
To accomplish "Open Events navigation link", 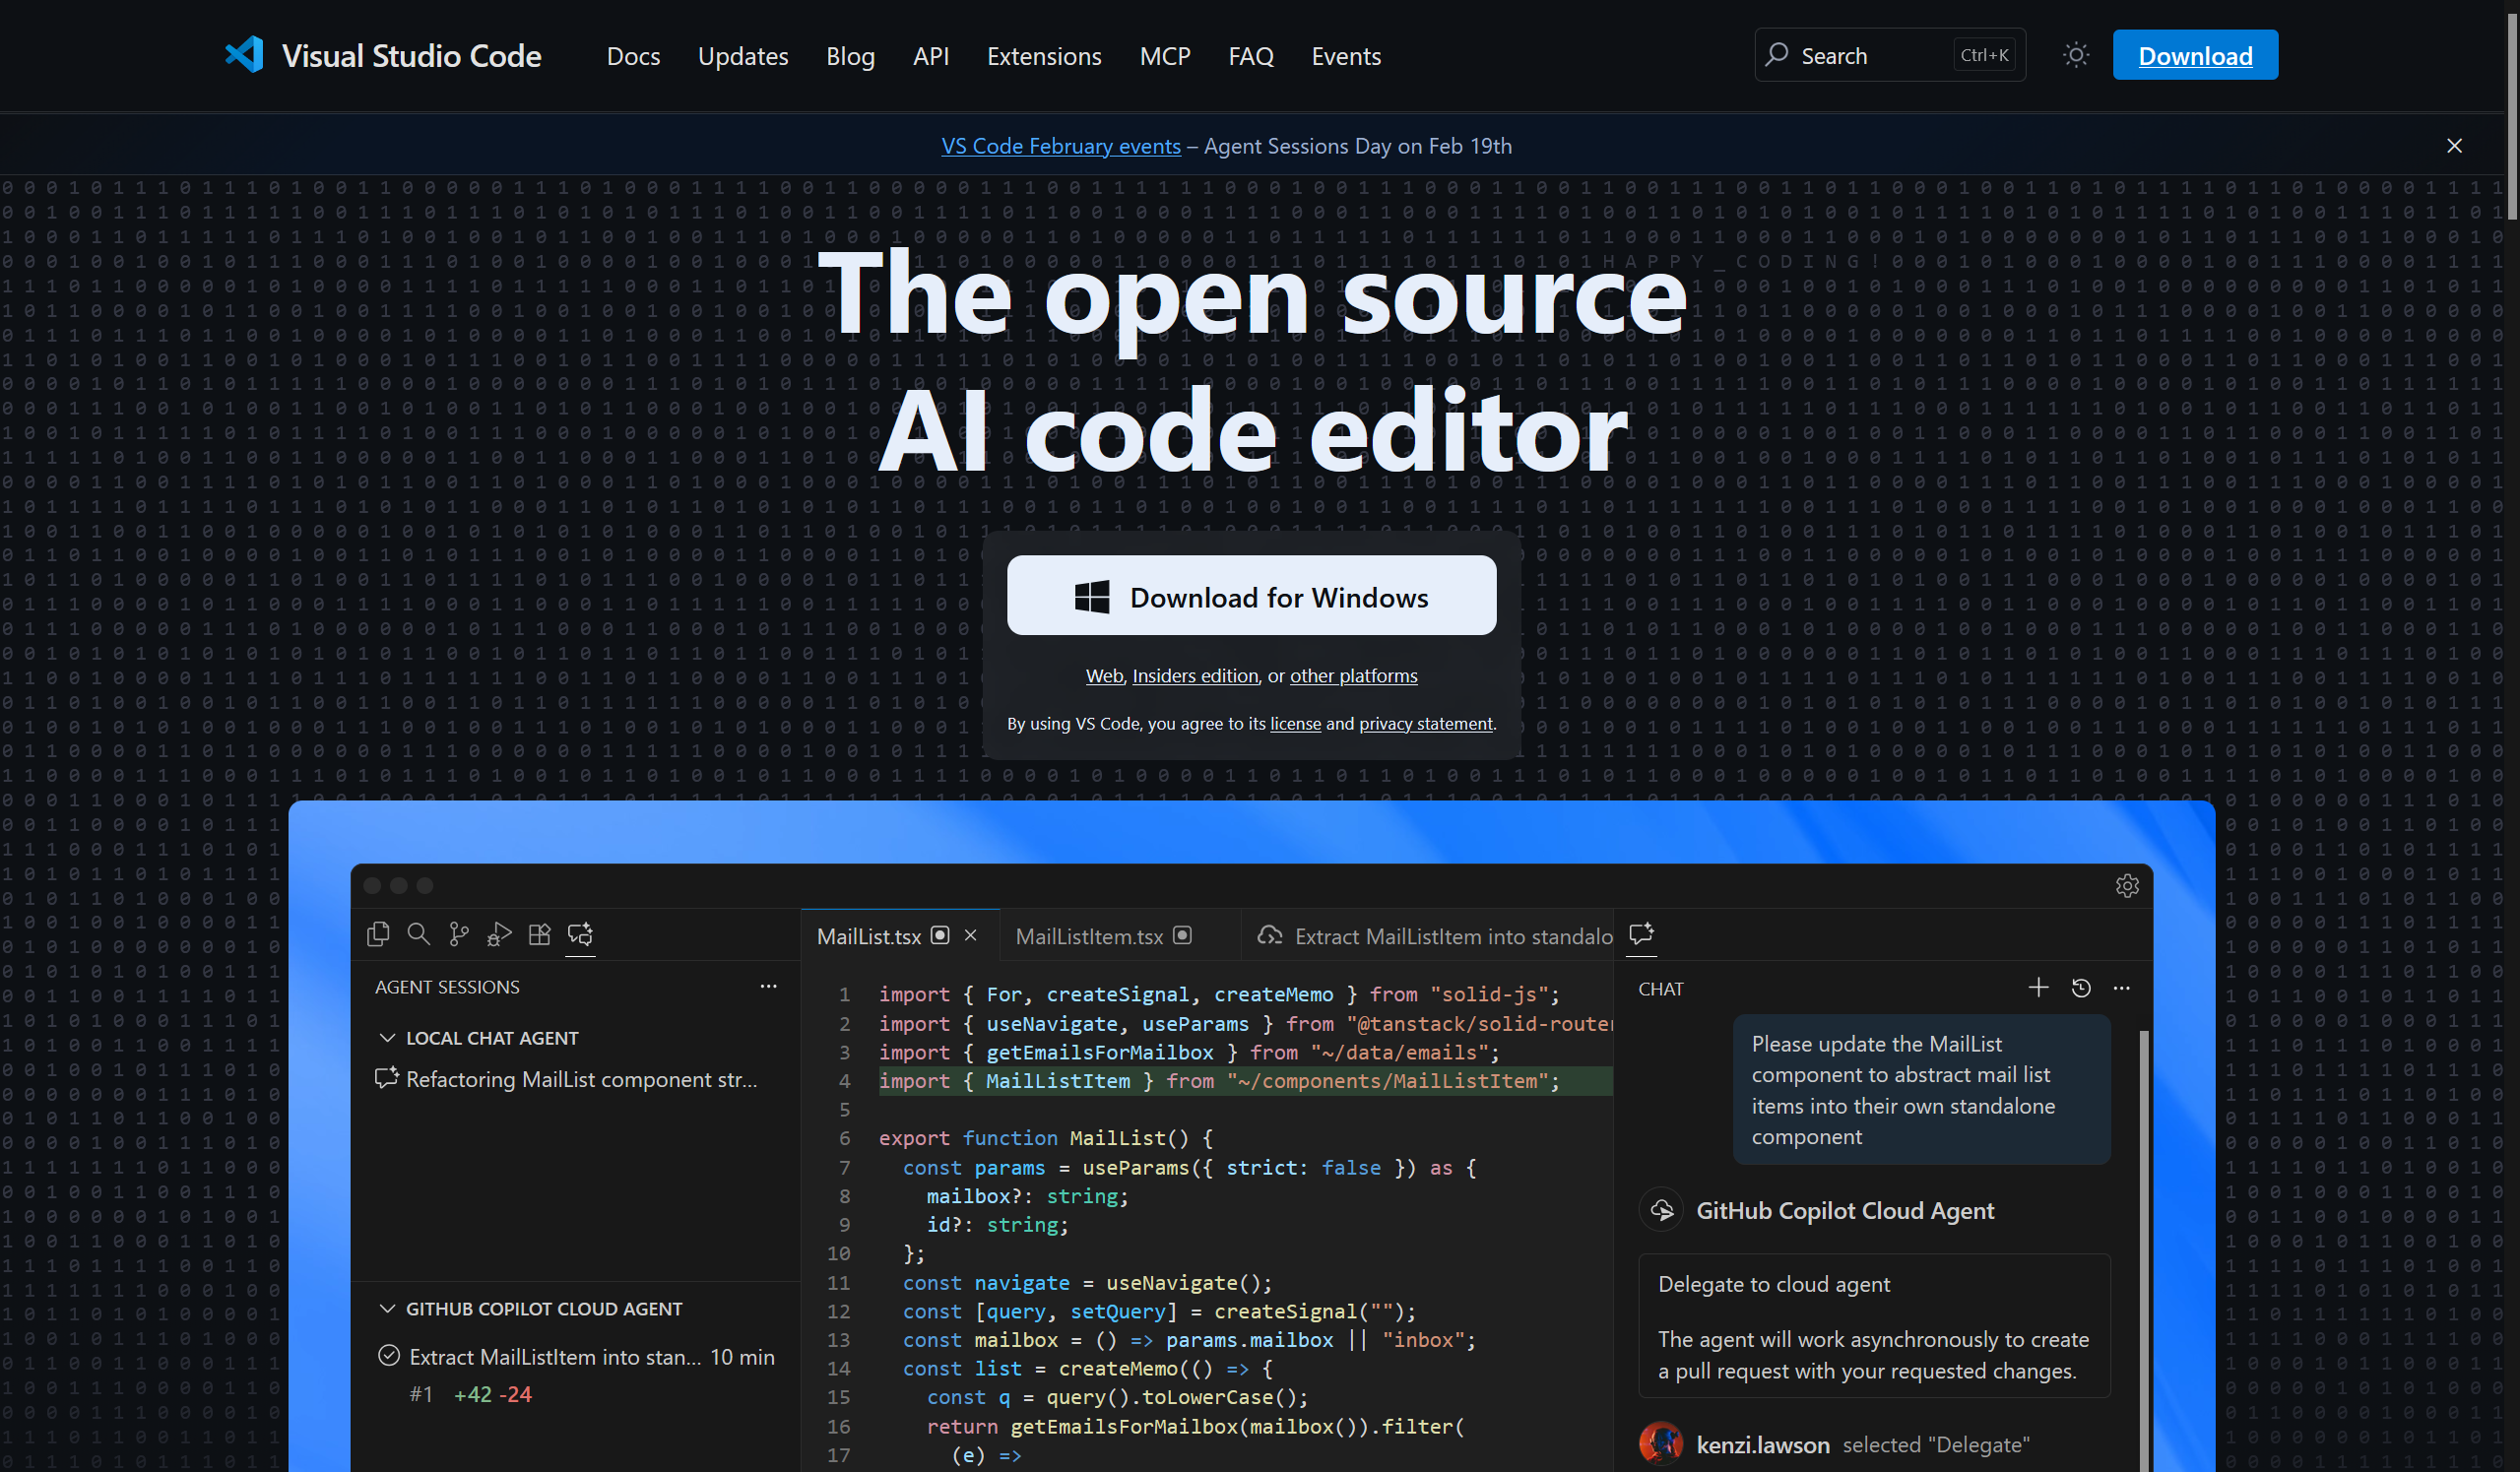I will 1346,56.
